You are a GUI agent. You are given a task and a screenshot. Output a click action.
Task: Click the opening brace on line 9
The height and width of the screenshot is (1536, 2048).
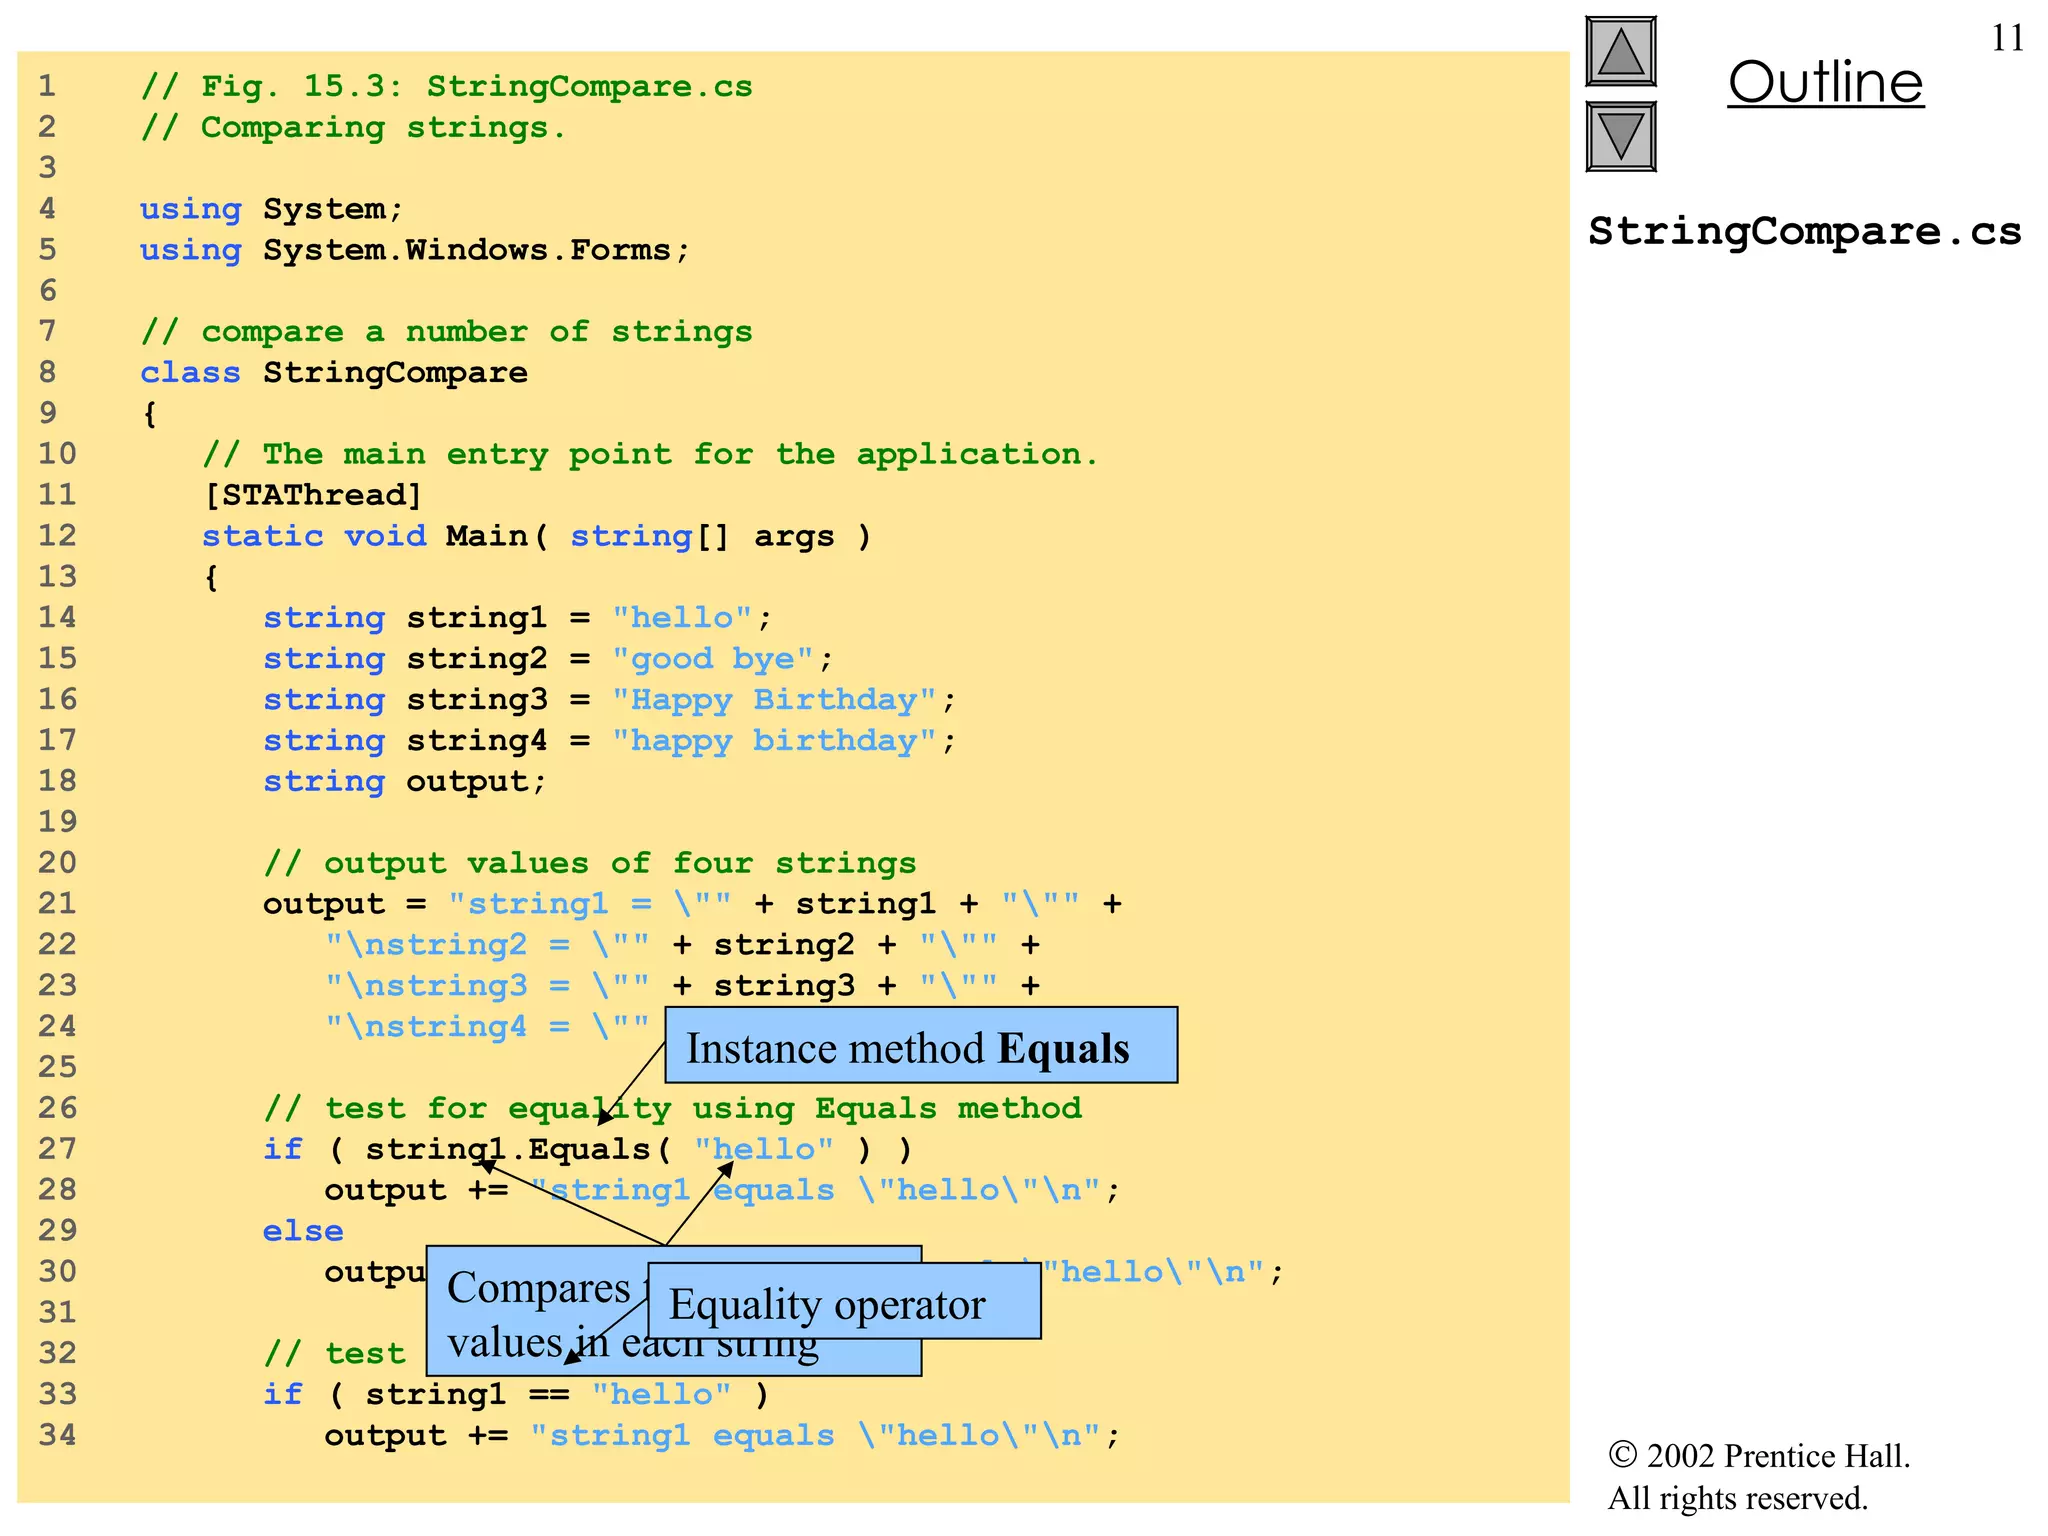click(x=150, y=414)
